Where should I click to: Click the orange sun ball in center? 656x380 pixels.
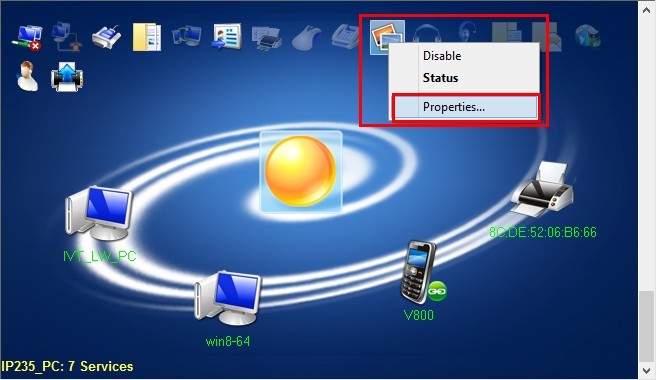point(300,171)
